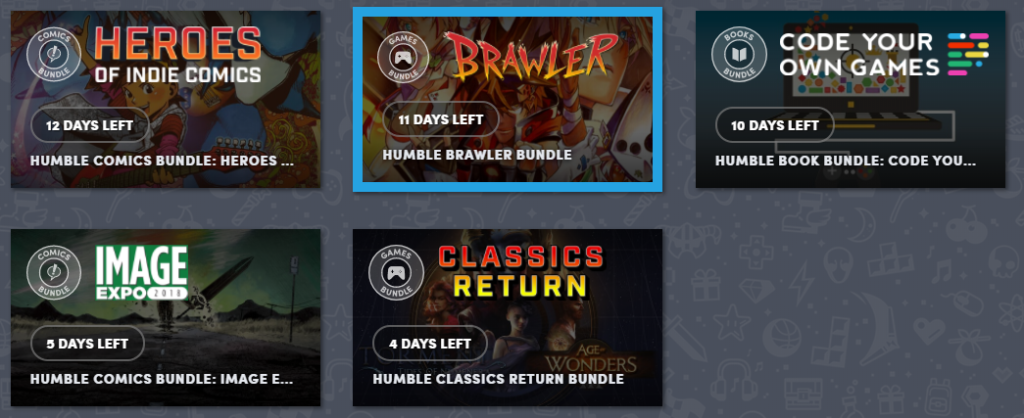Viewport: 1024px width, 418px height.
Task: Click colorful code bars logo icon
Action: click(968, 54)
